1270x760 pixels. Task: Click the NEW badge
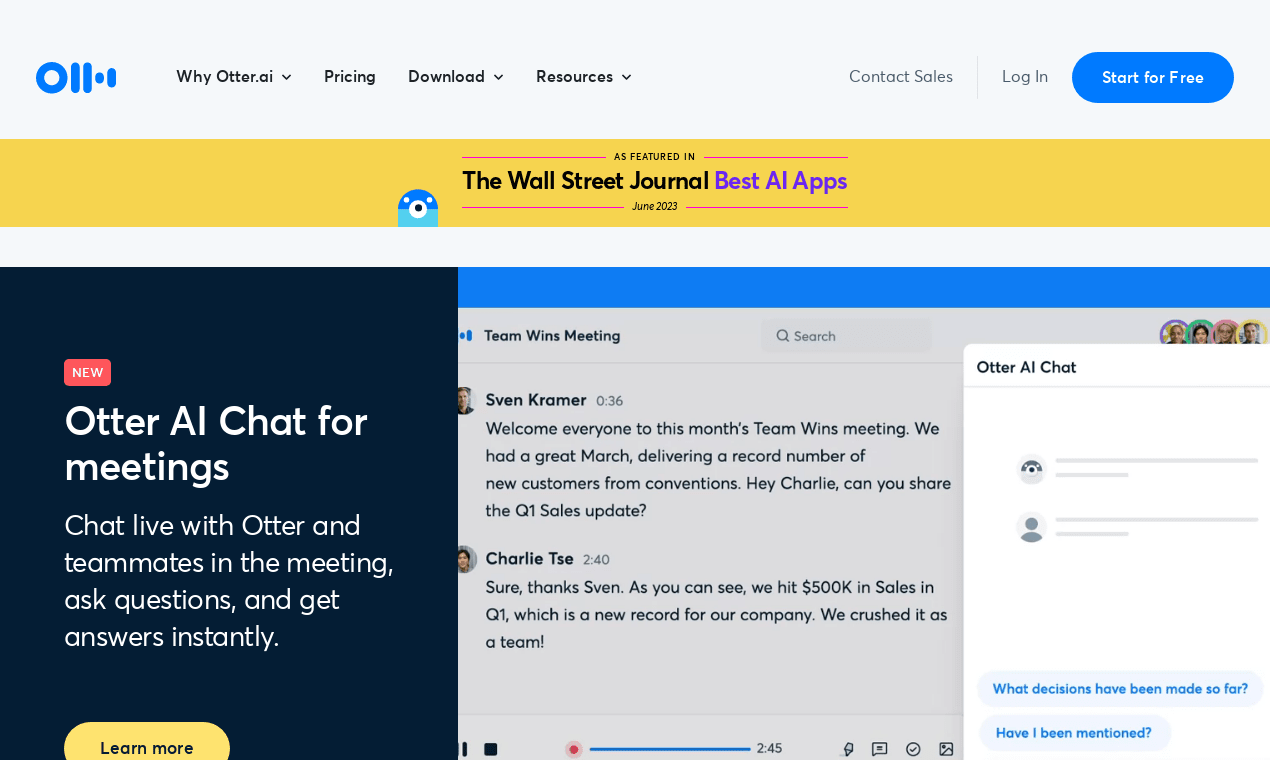[x=88, y=373]
